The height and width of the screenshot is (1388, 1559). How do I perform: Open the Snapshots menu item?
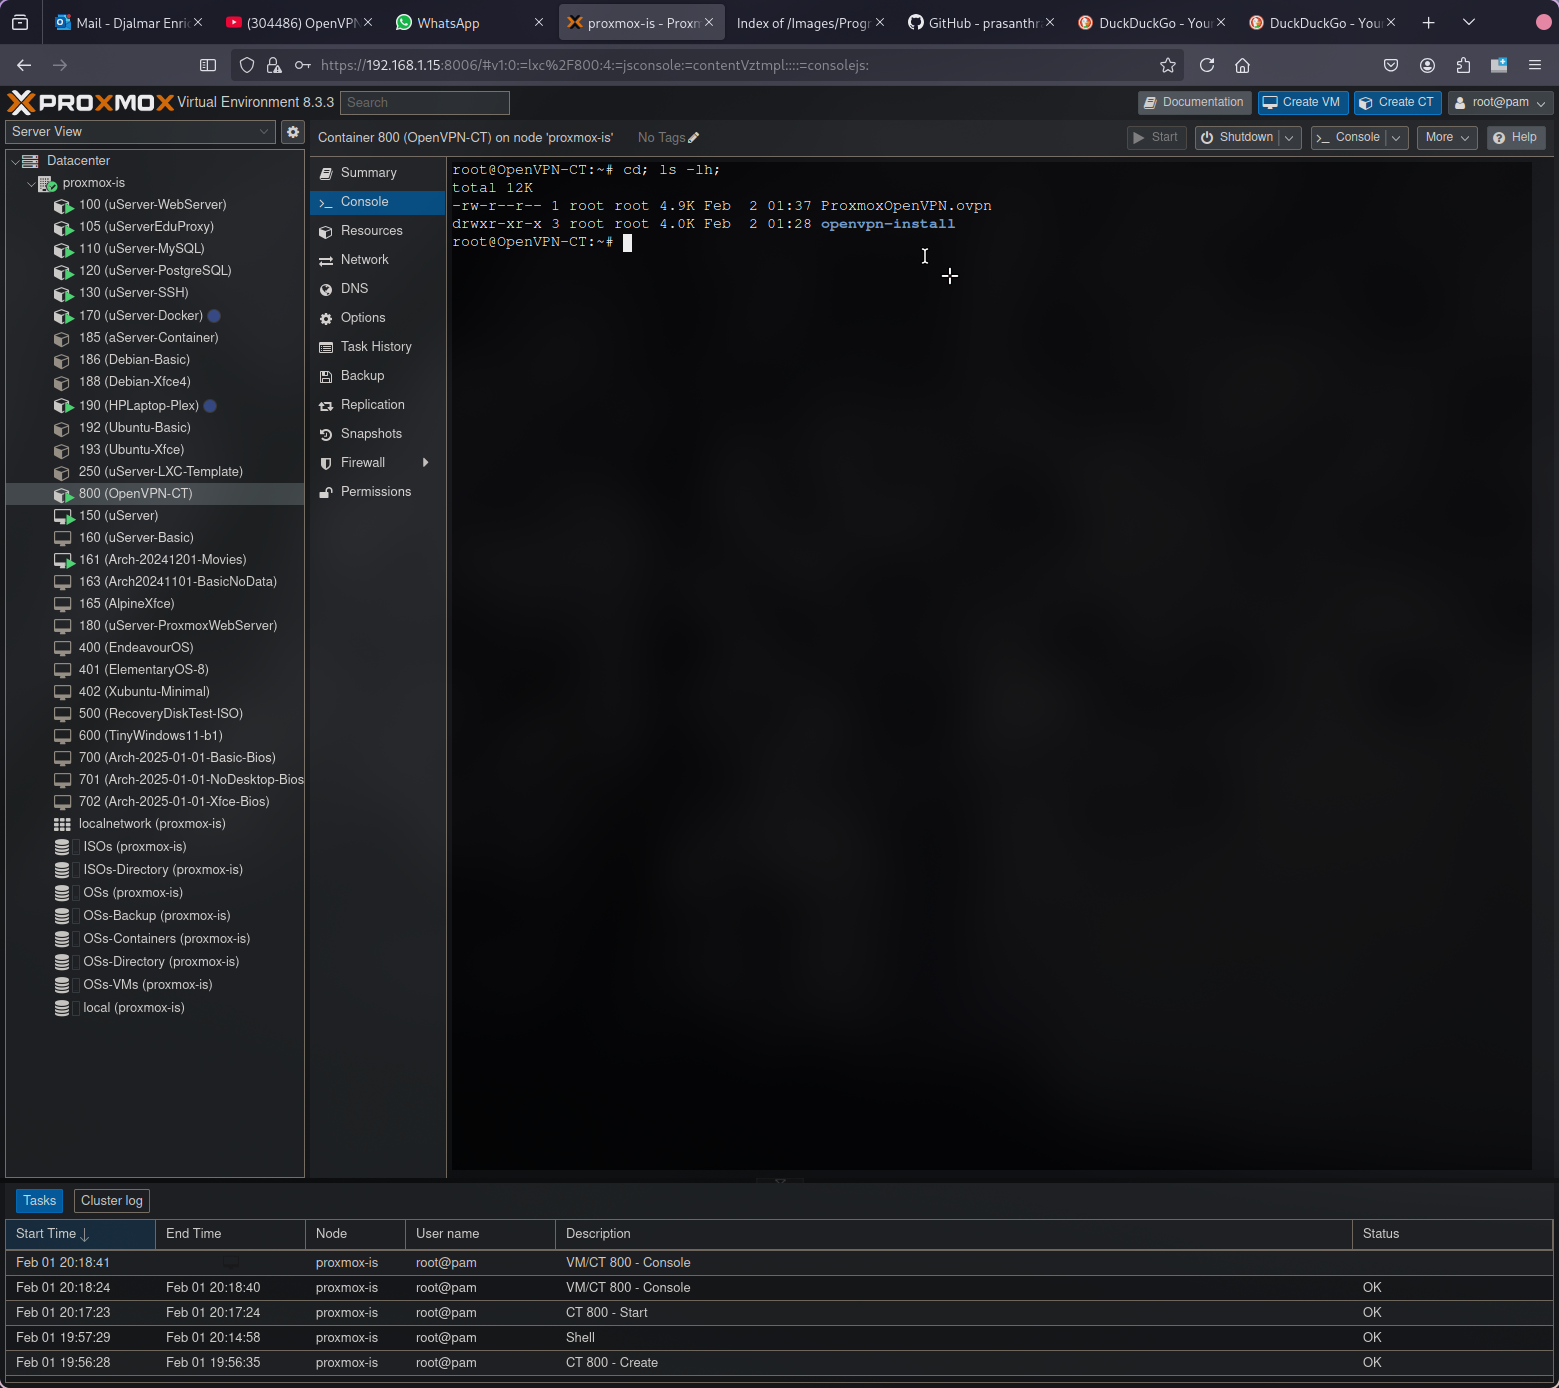[371, 434]
